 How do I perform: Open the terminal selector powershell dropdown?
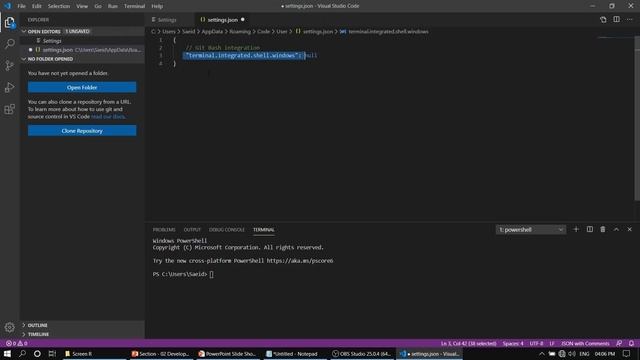(x=531, y=229)
